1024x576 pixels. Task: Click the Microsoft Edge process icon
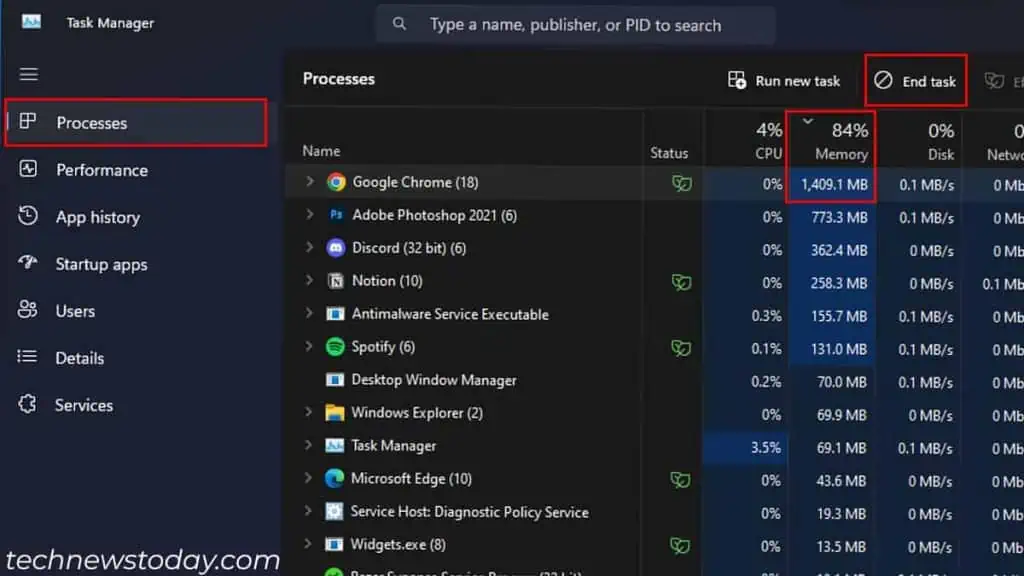[x=334, y=479]
